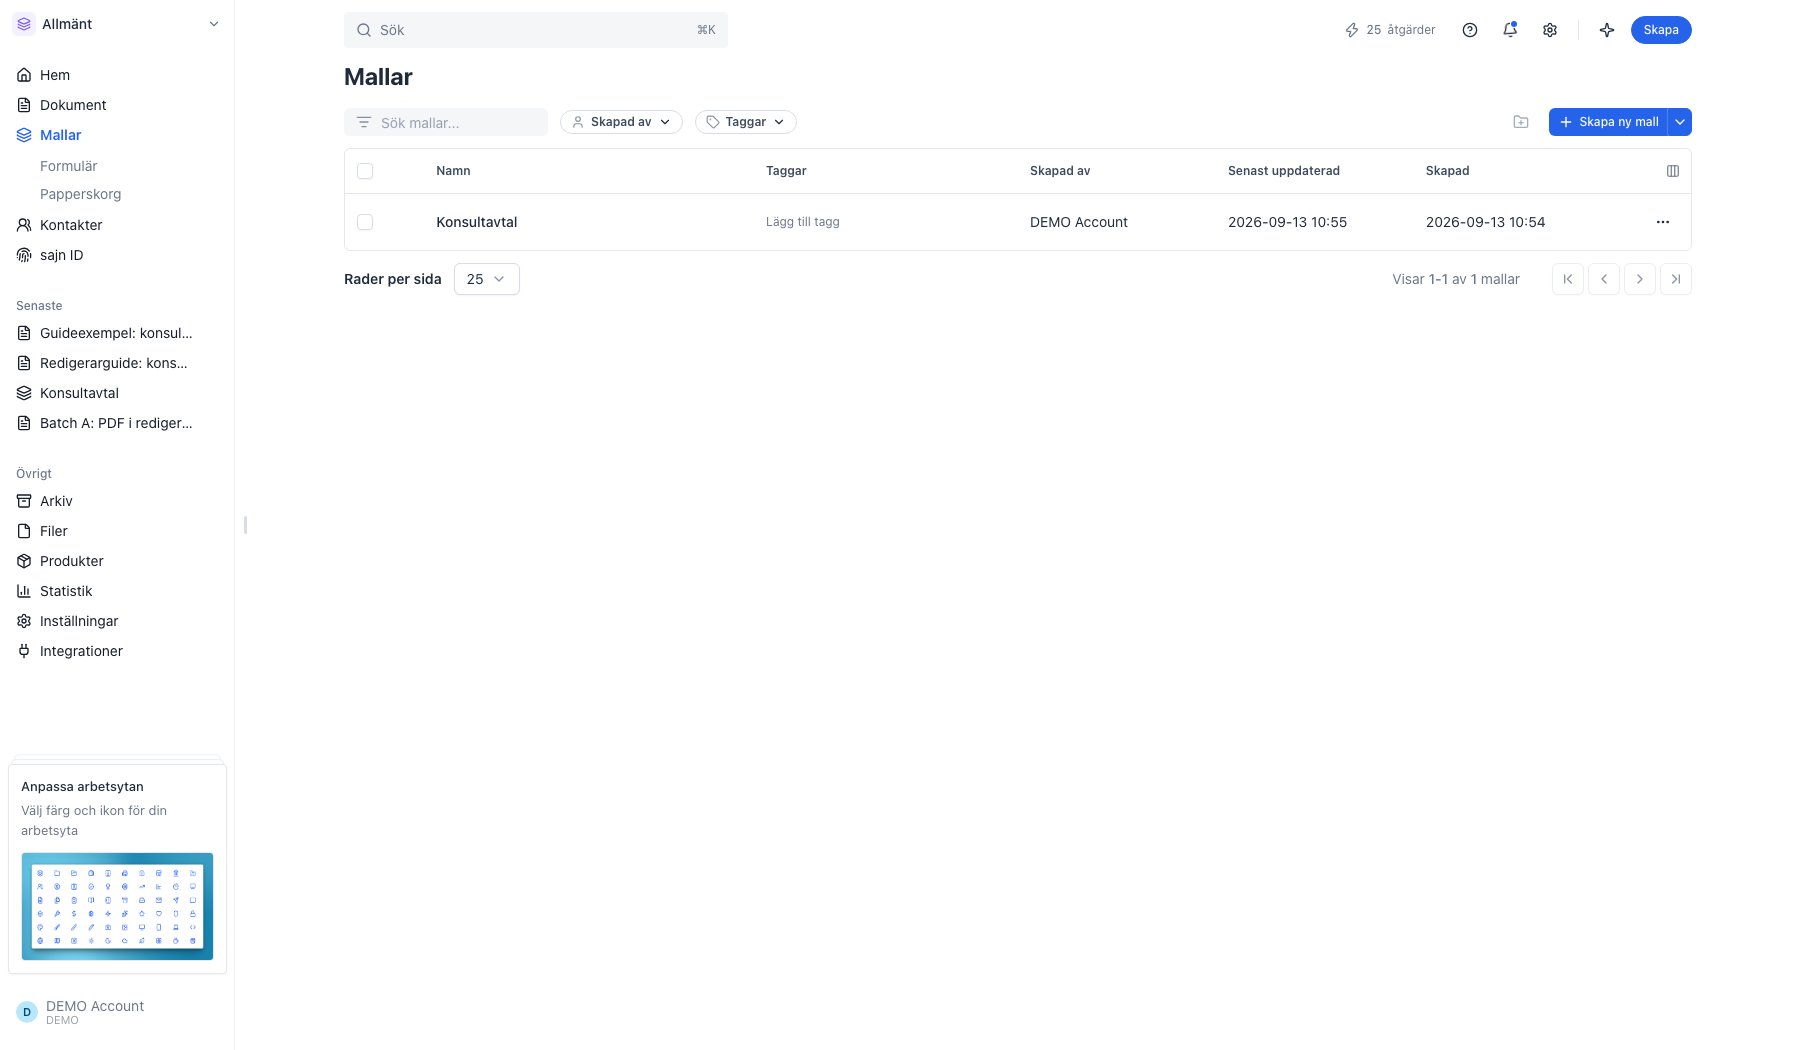Click the DEMO Account avatar
The image size is (1800, 1050).
point(27,1012)
